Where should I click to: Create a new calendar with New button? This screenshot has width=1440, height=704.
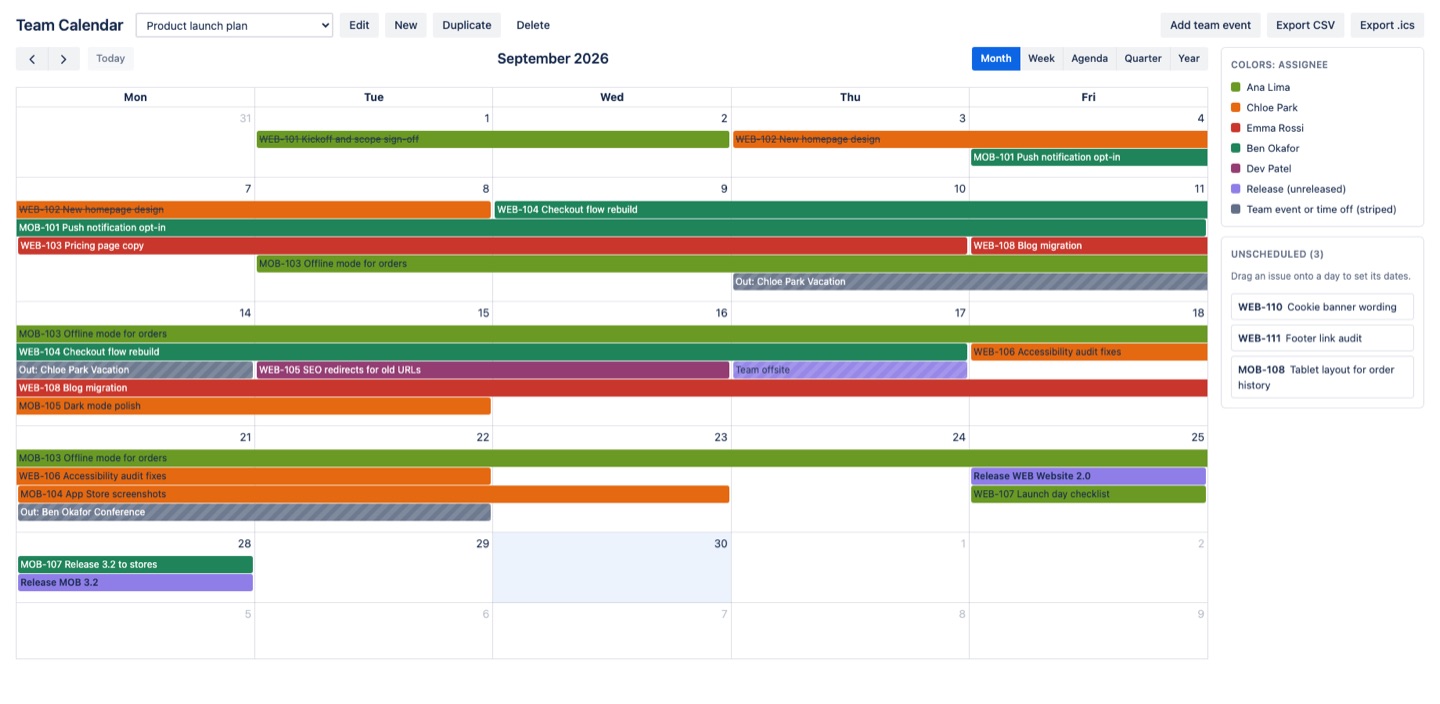[406, 25]
